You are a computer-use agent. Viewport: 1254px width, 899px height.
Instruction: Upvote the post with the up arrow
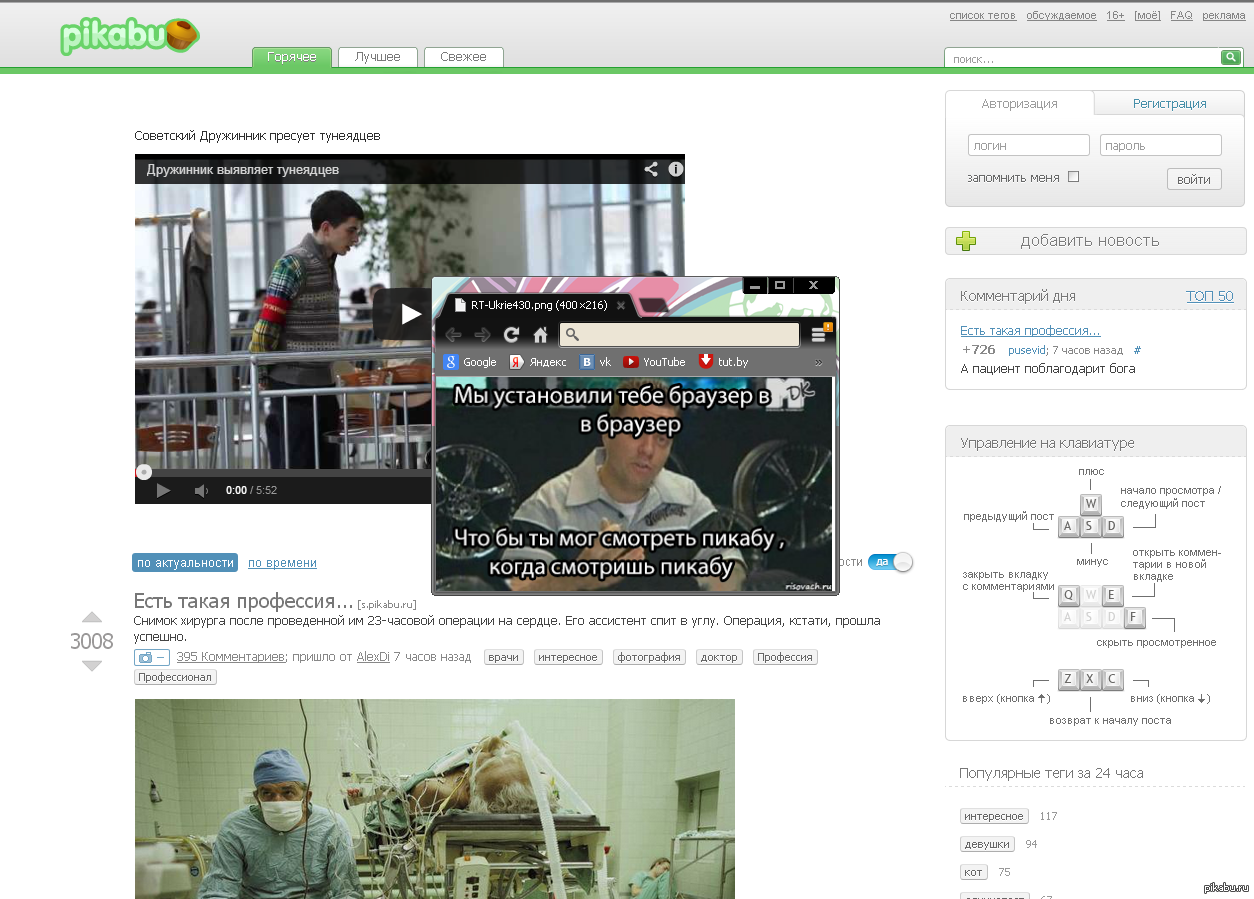point(92,618)
